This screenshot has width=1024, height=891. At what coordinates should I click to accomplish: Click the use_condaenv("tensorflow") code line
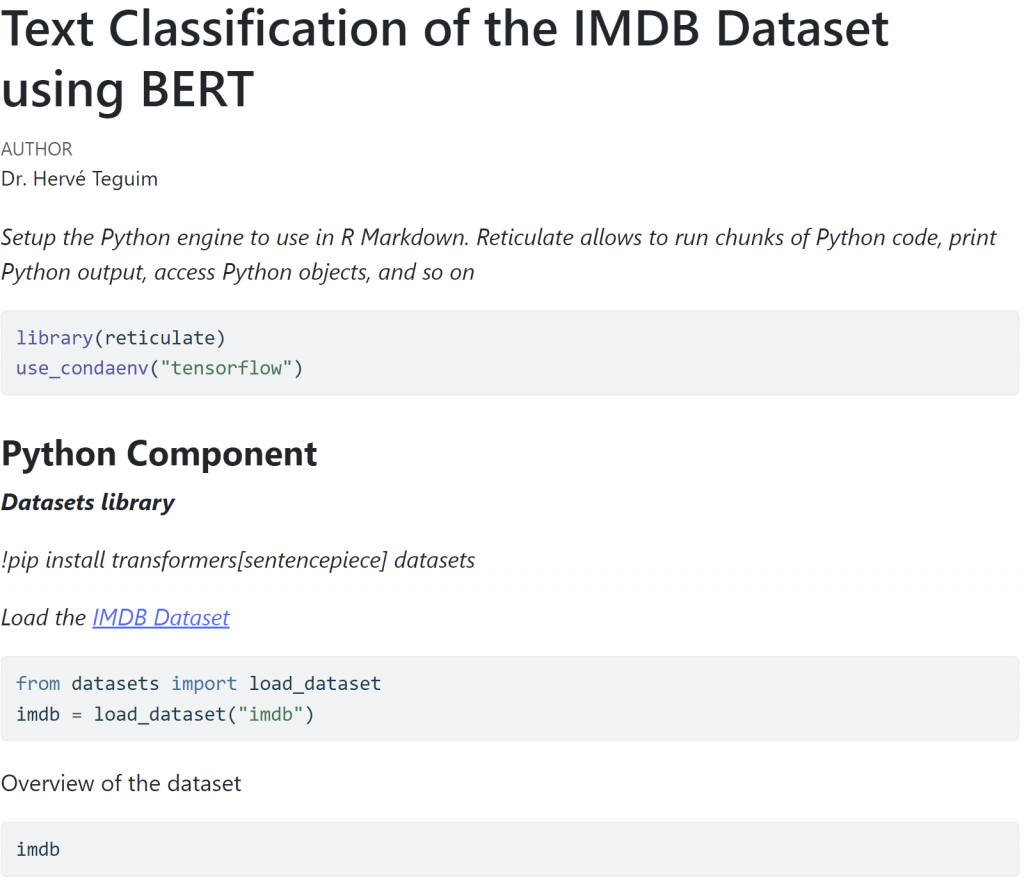pyautogui.click(x=159, y=368)
